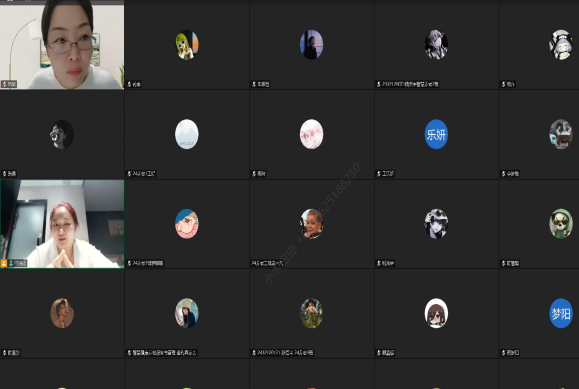579x389 pixels.
Task: Click the yellow-haired cartoon character avatar
Action: [186, 45]
